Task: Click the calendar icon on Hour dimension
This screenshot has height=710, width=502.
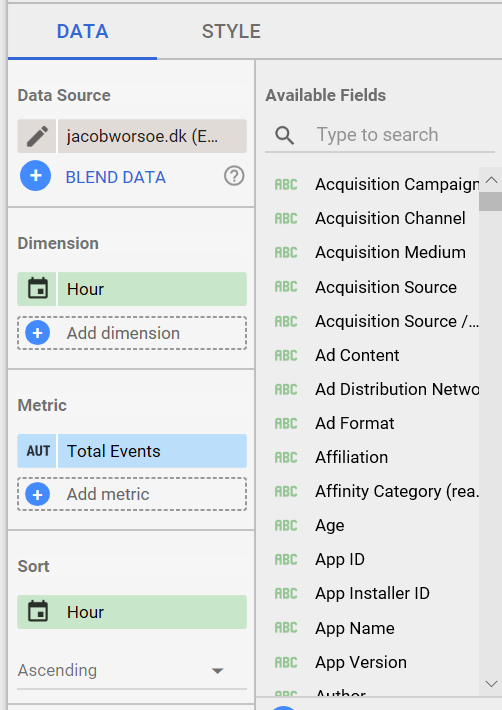Action: (37, 289)
